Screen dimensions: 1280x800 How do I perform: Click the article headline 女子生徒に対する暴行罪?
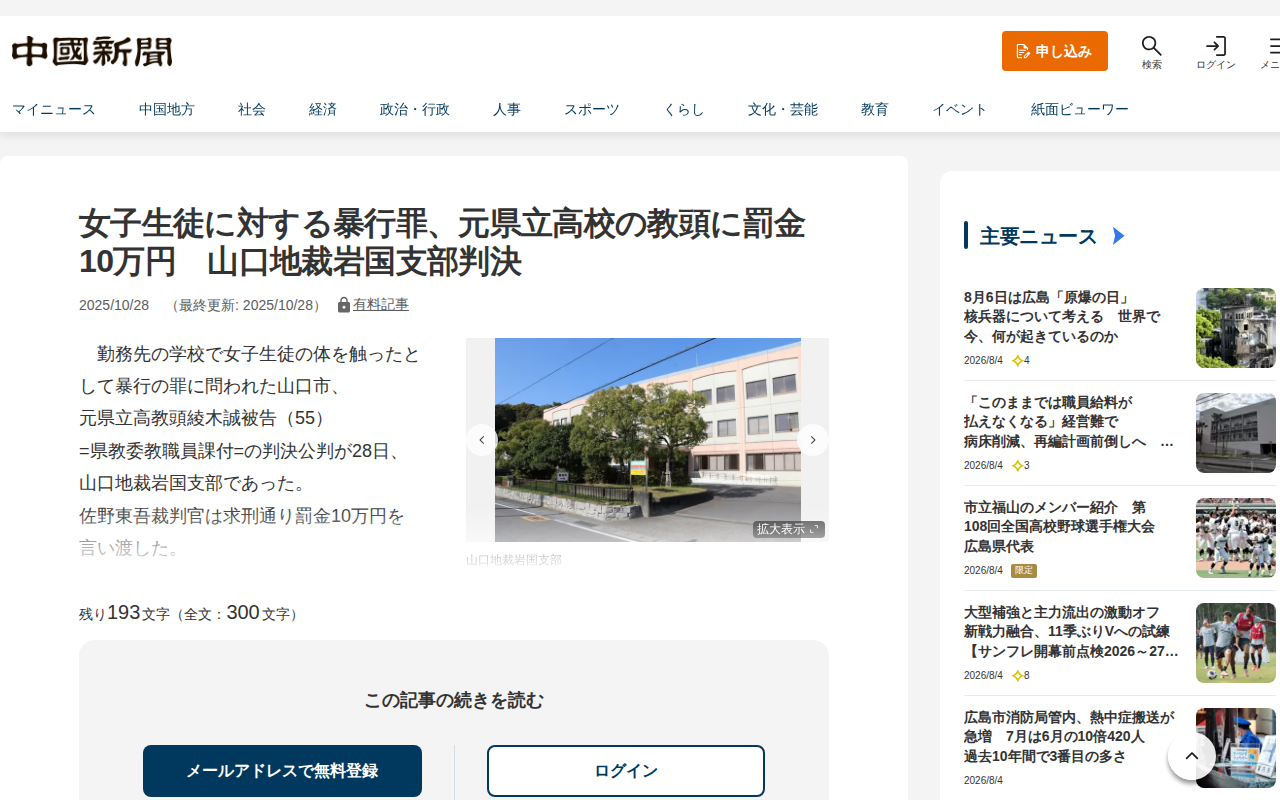[442, 242]
